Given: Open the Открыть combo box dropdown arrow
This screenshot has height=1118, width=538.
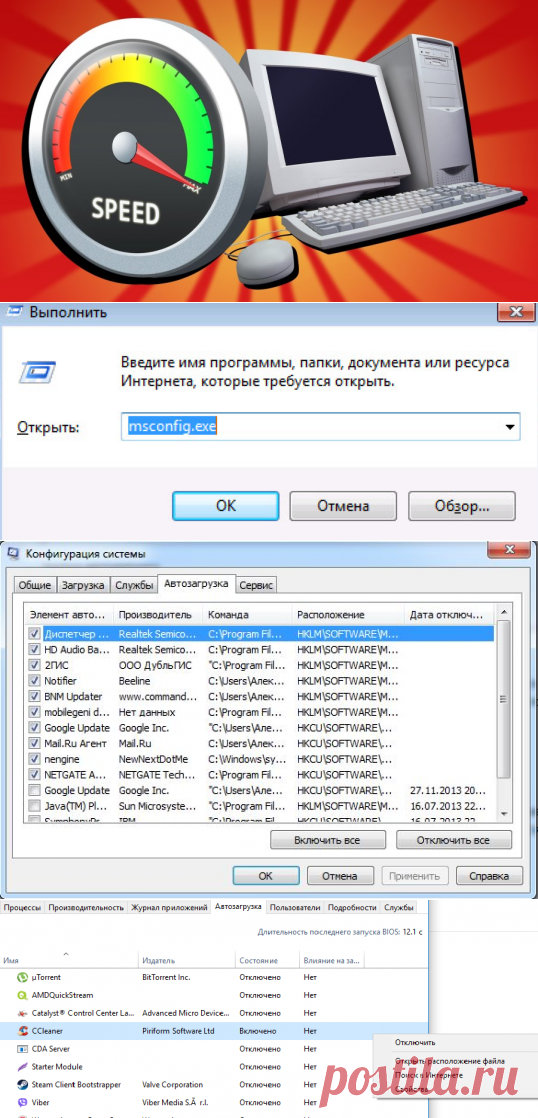Looking at the screenshot, I should pyautogui.click(x=509, y=427).
